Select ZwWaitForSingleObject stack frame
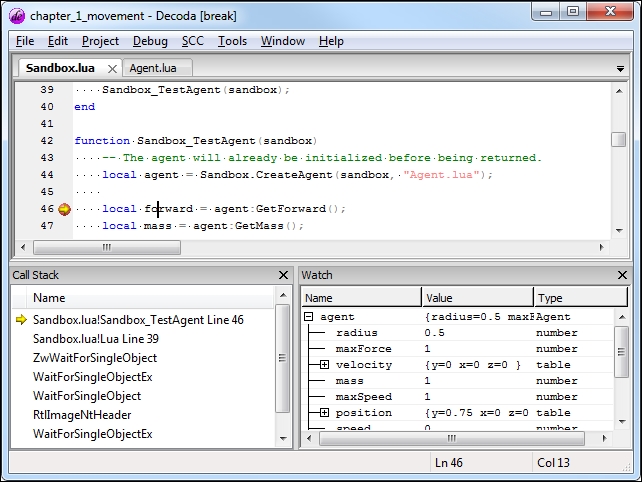This screenshot has width=642, height=482. coord(95,358)
